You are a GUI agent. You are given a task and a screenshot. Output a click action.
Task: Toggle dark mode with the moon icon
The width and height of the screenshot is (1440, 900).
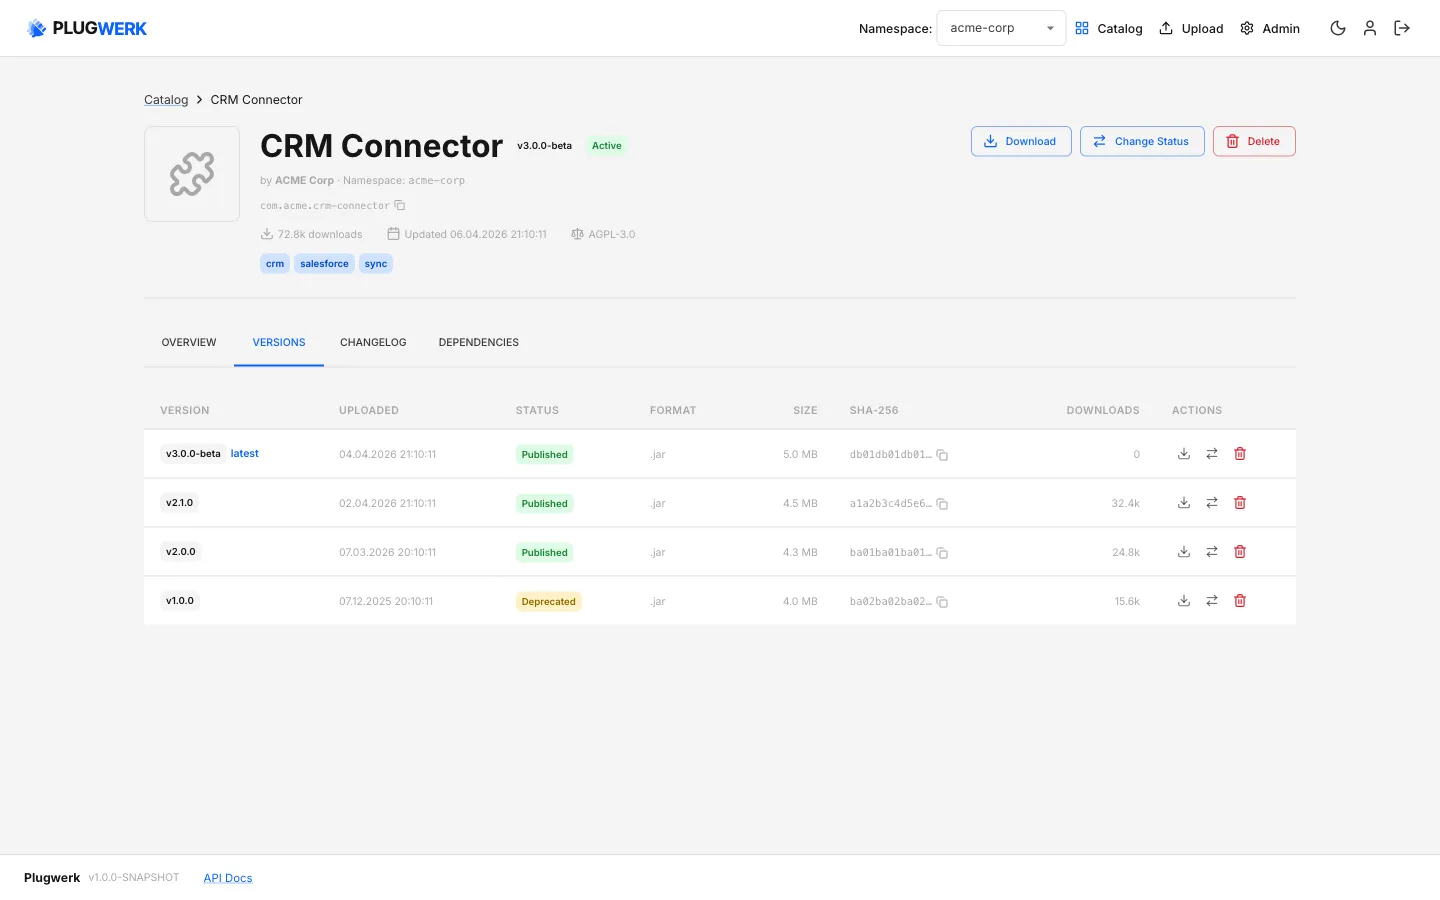[1338, 28]
